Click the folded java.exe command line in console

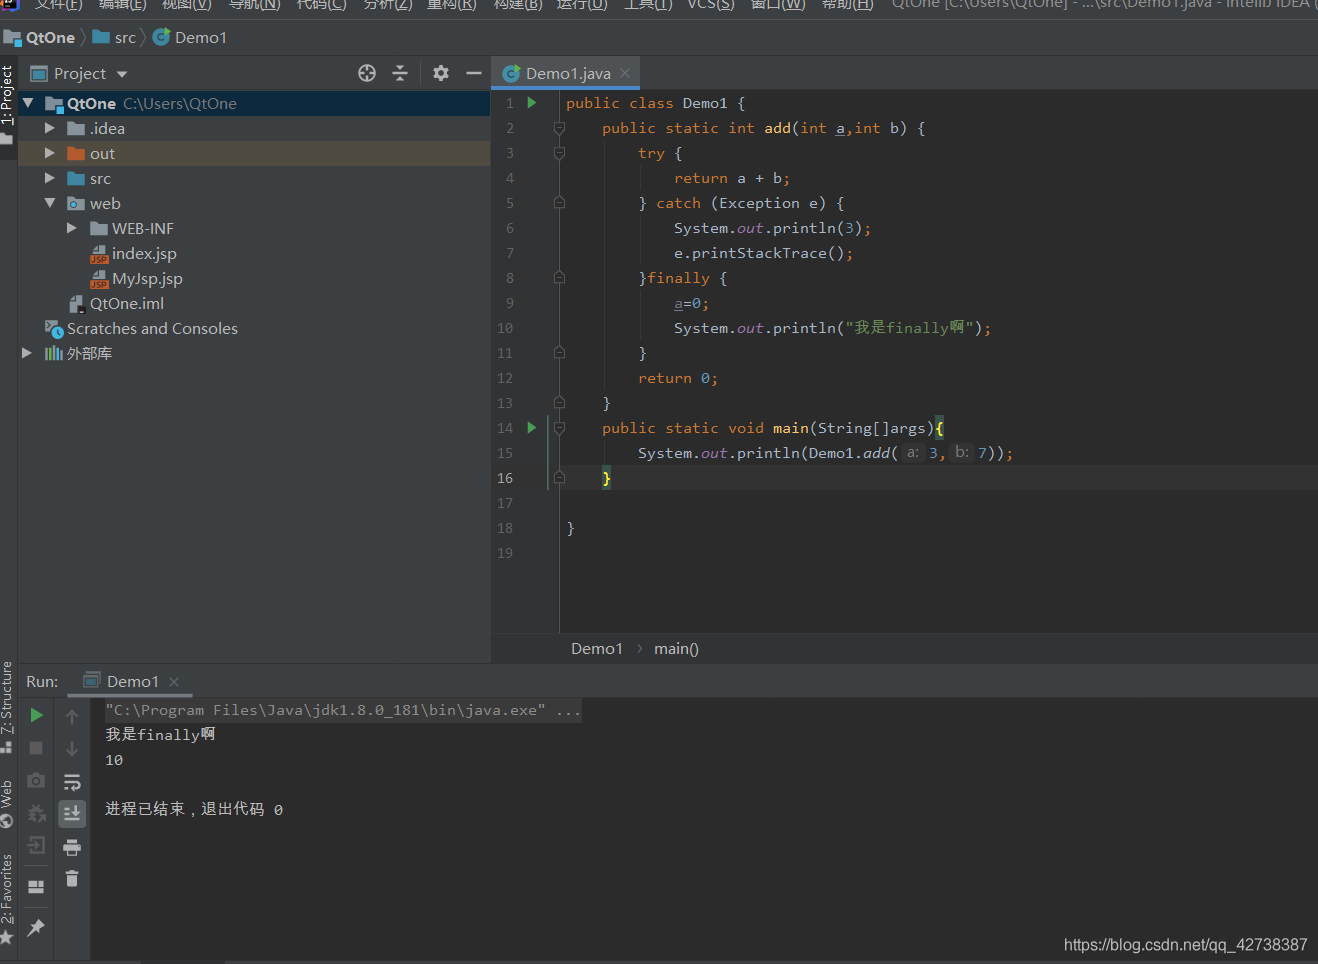pos(342,710)
